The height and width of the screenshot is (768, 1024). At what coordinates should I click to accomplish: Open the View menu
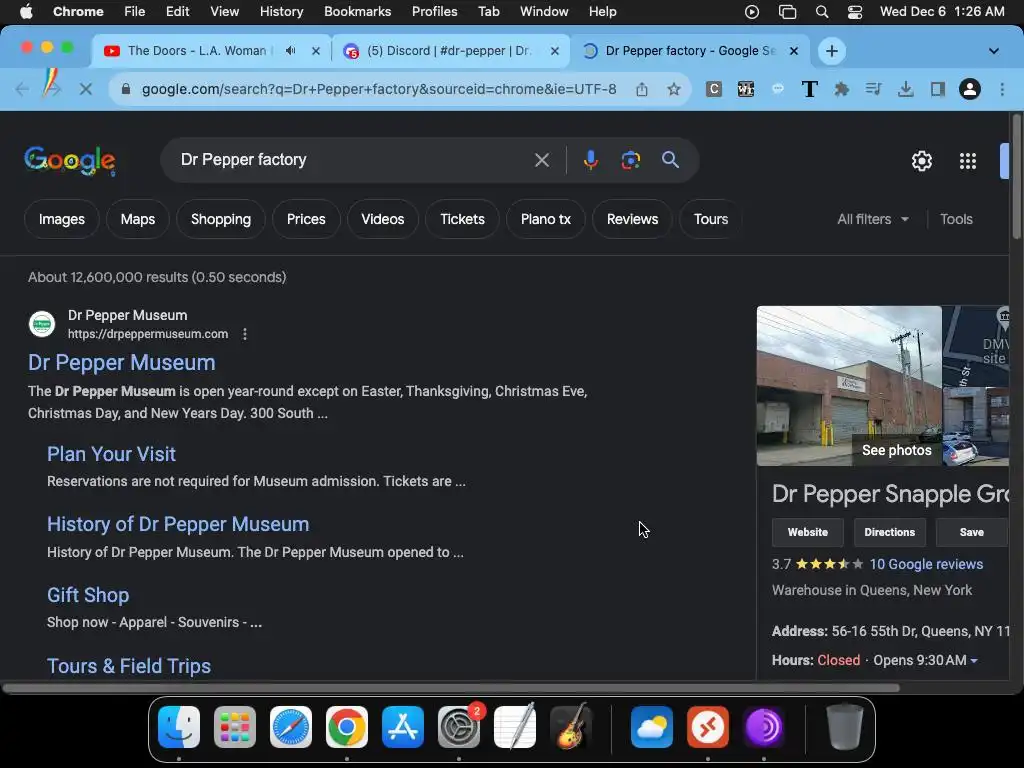click(x=224, y=12)
